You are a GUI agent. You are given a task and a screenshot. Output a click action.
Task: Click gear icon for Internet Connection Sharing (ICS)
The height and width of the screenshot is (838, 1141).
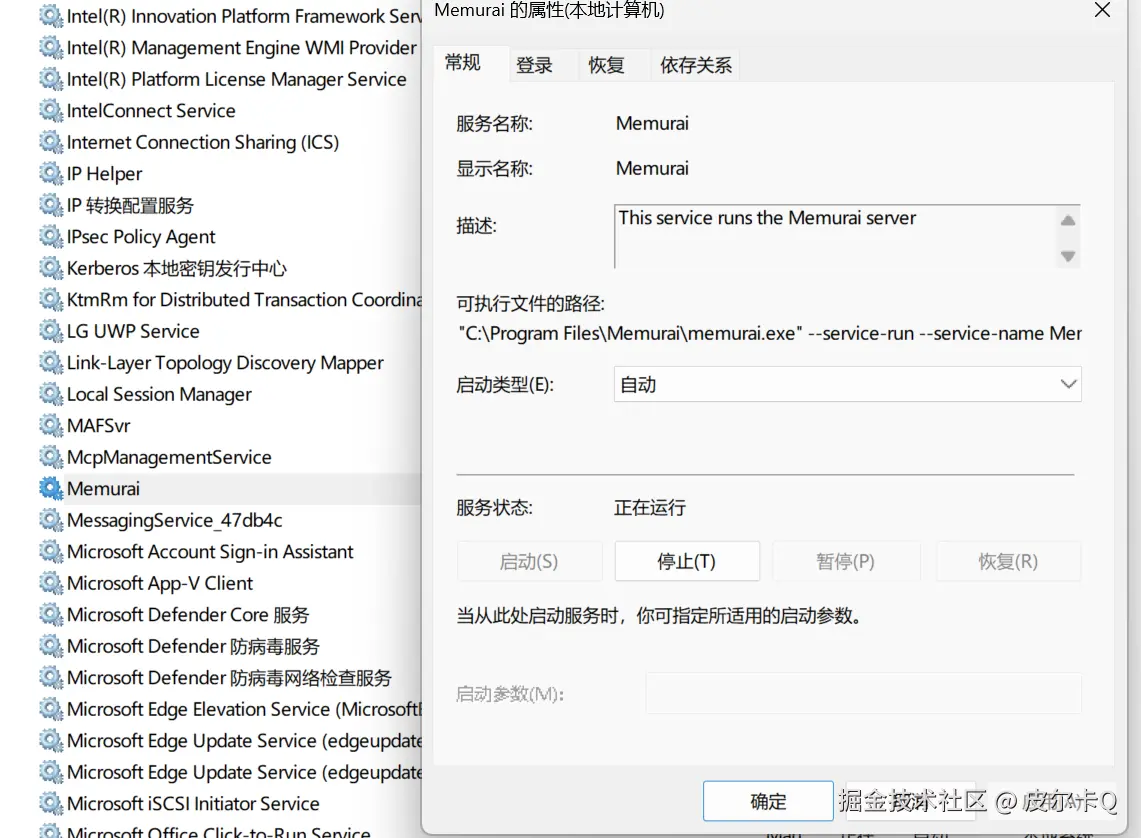pos(51,143)
